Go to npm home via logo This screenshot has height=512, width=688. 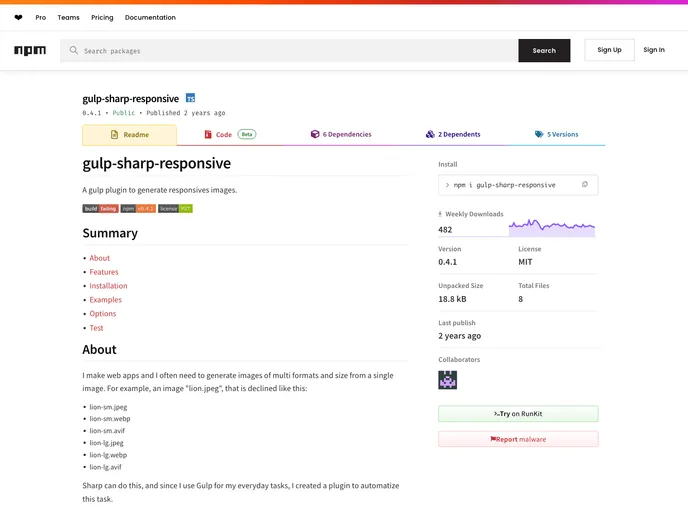30,50
